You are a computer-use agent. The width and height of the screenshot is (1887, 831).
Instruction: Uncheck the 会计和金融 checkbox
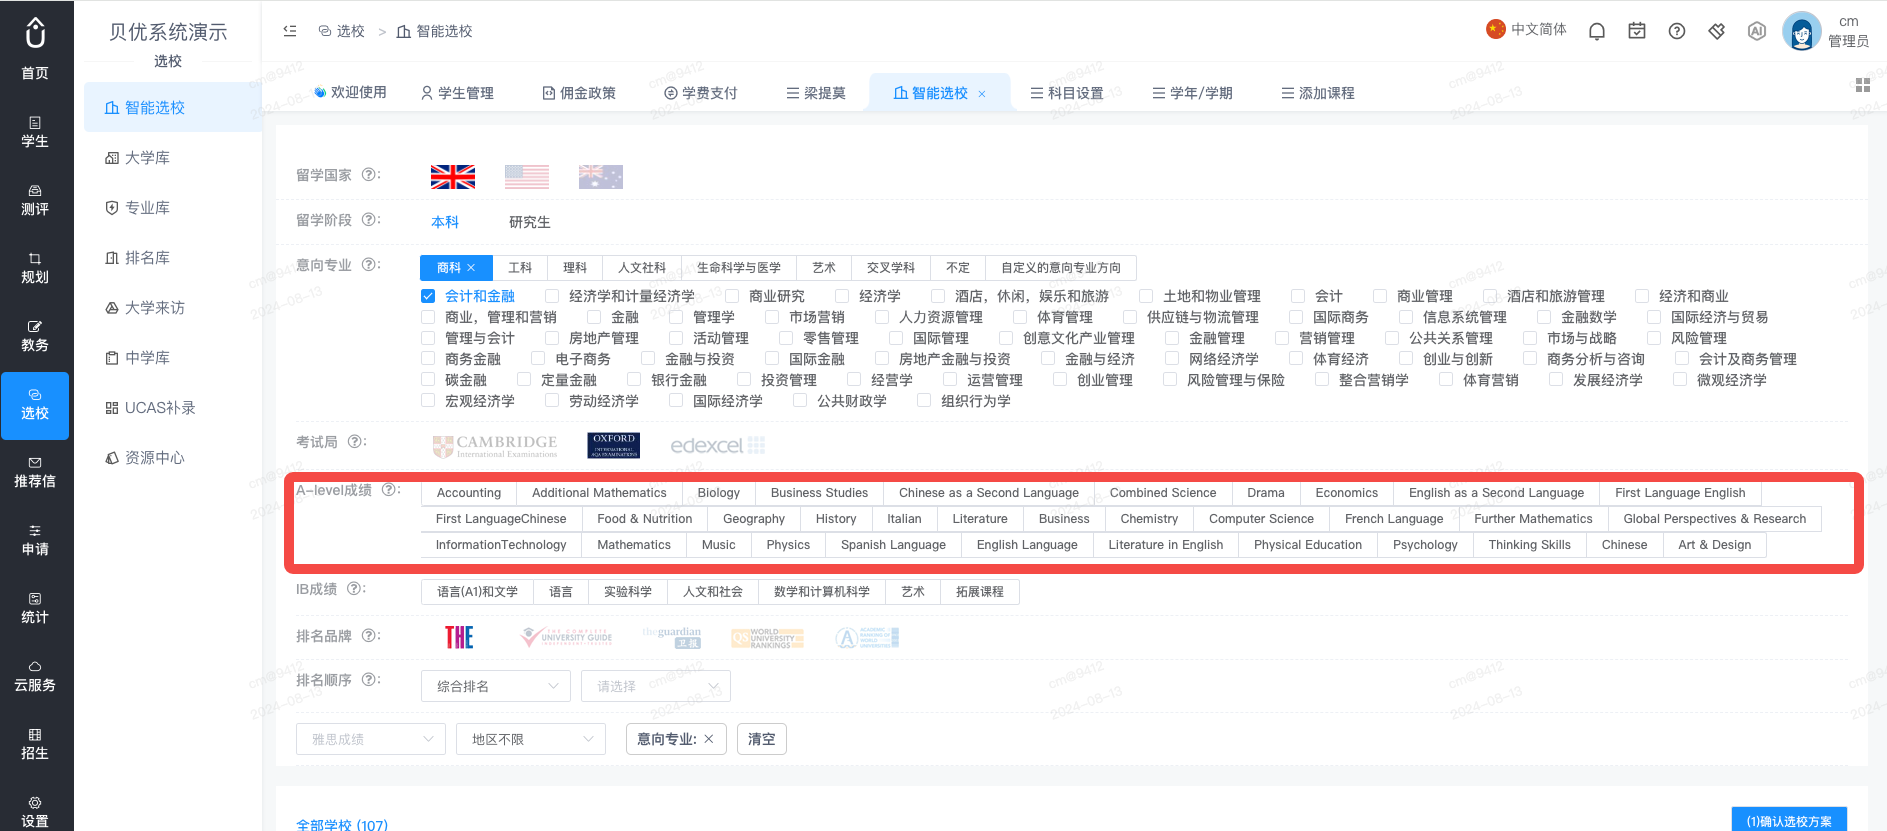[428, 296]
